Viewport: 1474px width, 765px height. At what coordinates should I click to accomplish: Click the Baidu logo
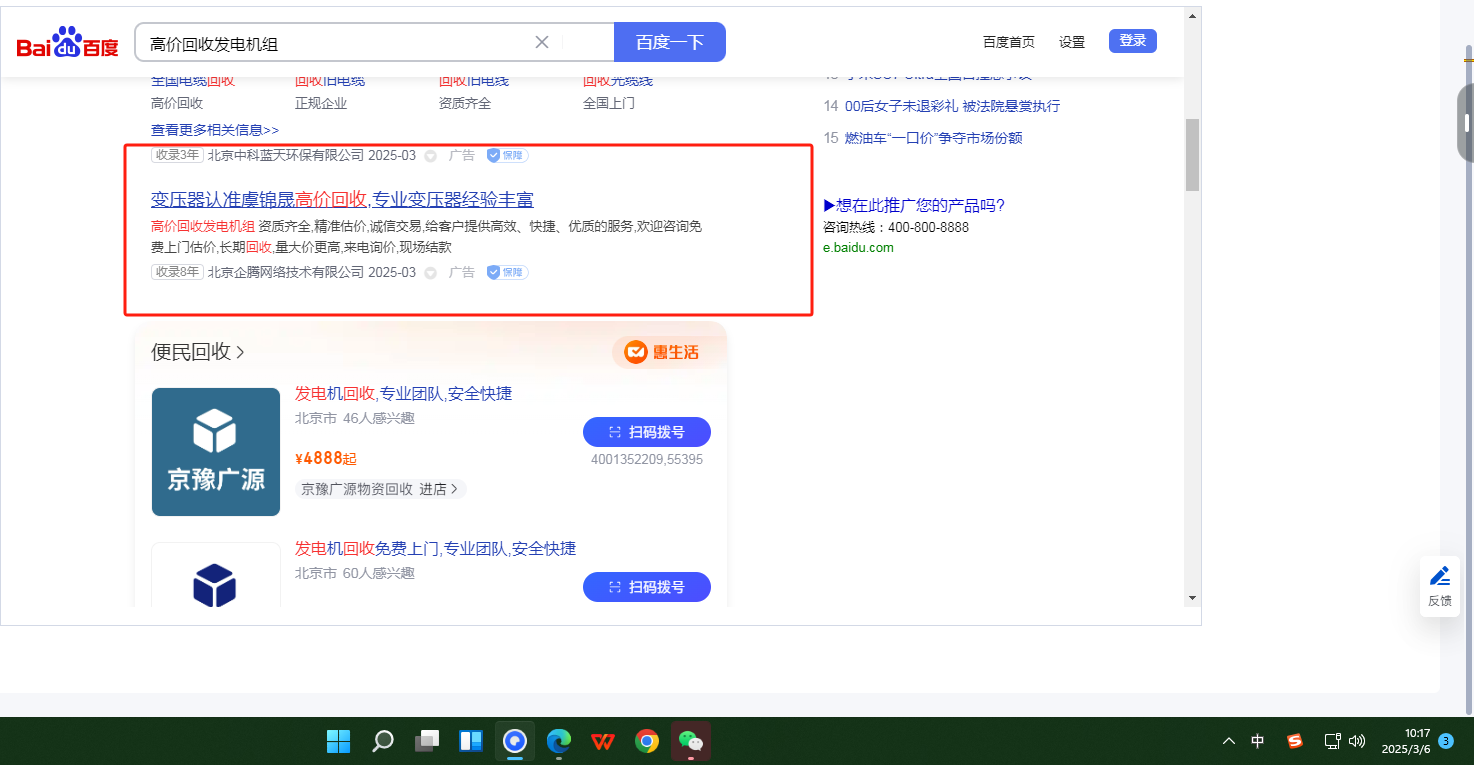tap(67, 43)
